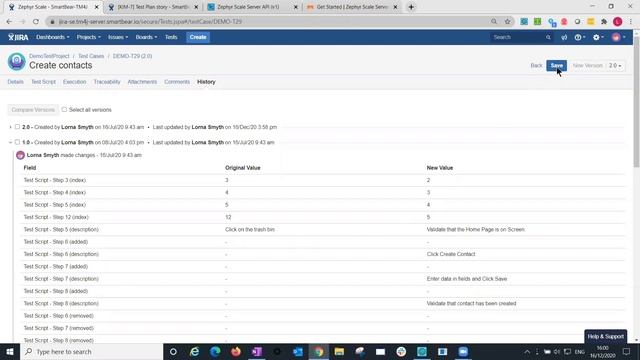640x360 pixels.
Task: Switch to the Test Script tab
Action: pos(43,82)
